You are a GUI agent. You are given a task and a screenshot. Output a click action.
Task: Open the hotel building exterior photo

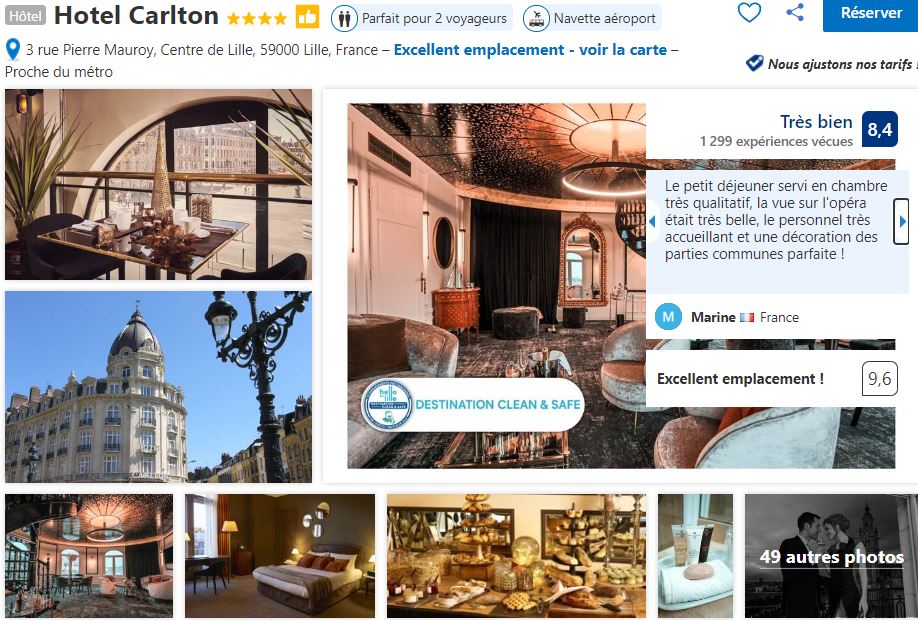pos(159,387)
